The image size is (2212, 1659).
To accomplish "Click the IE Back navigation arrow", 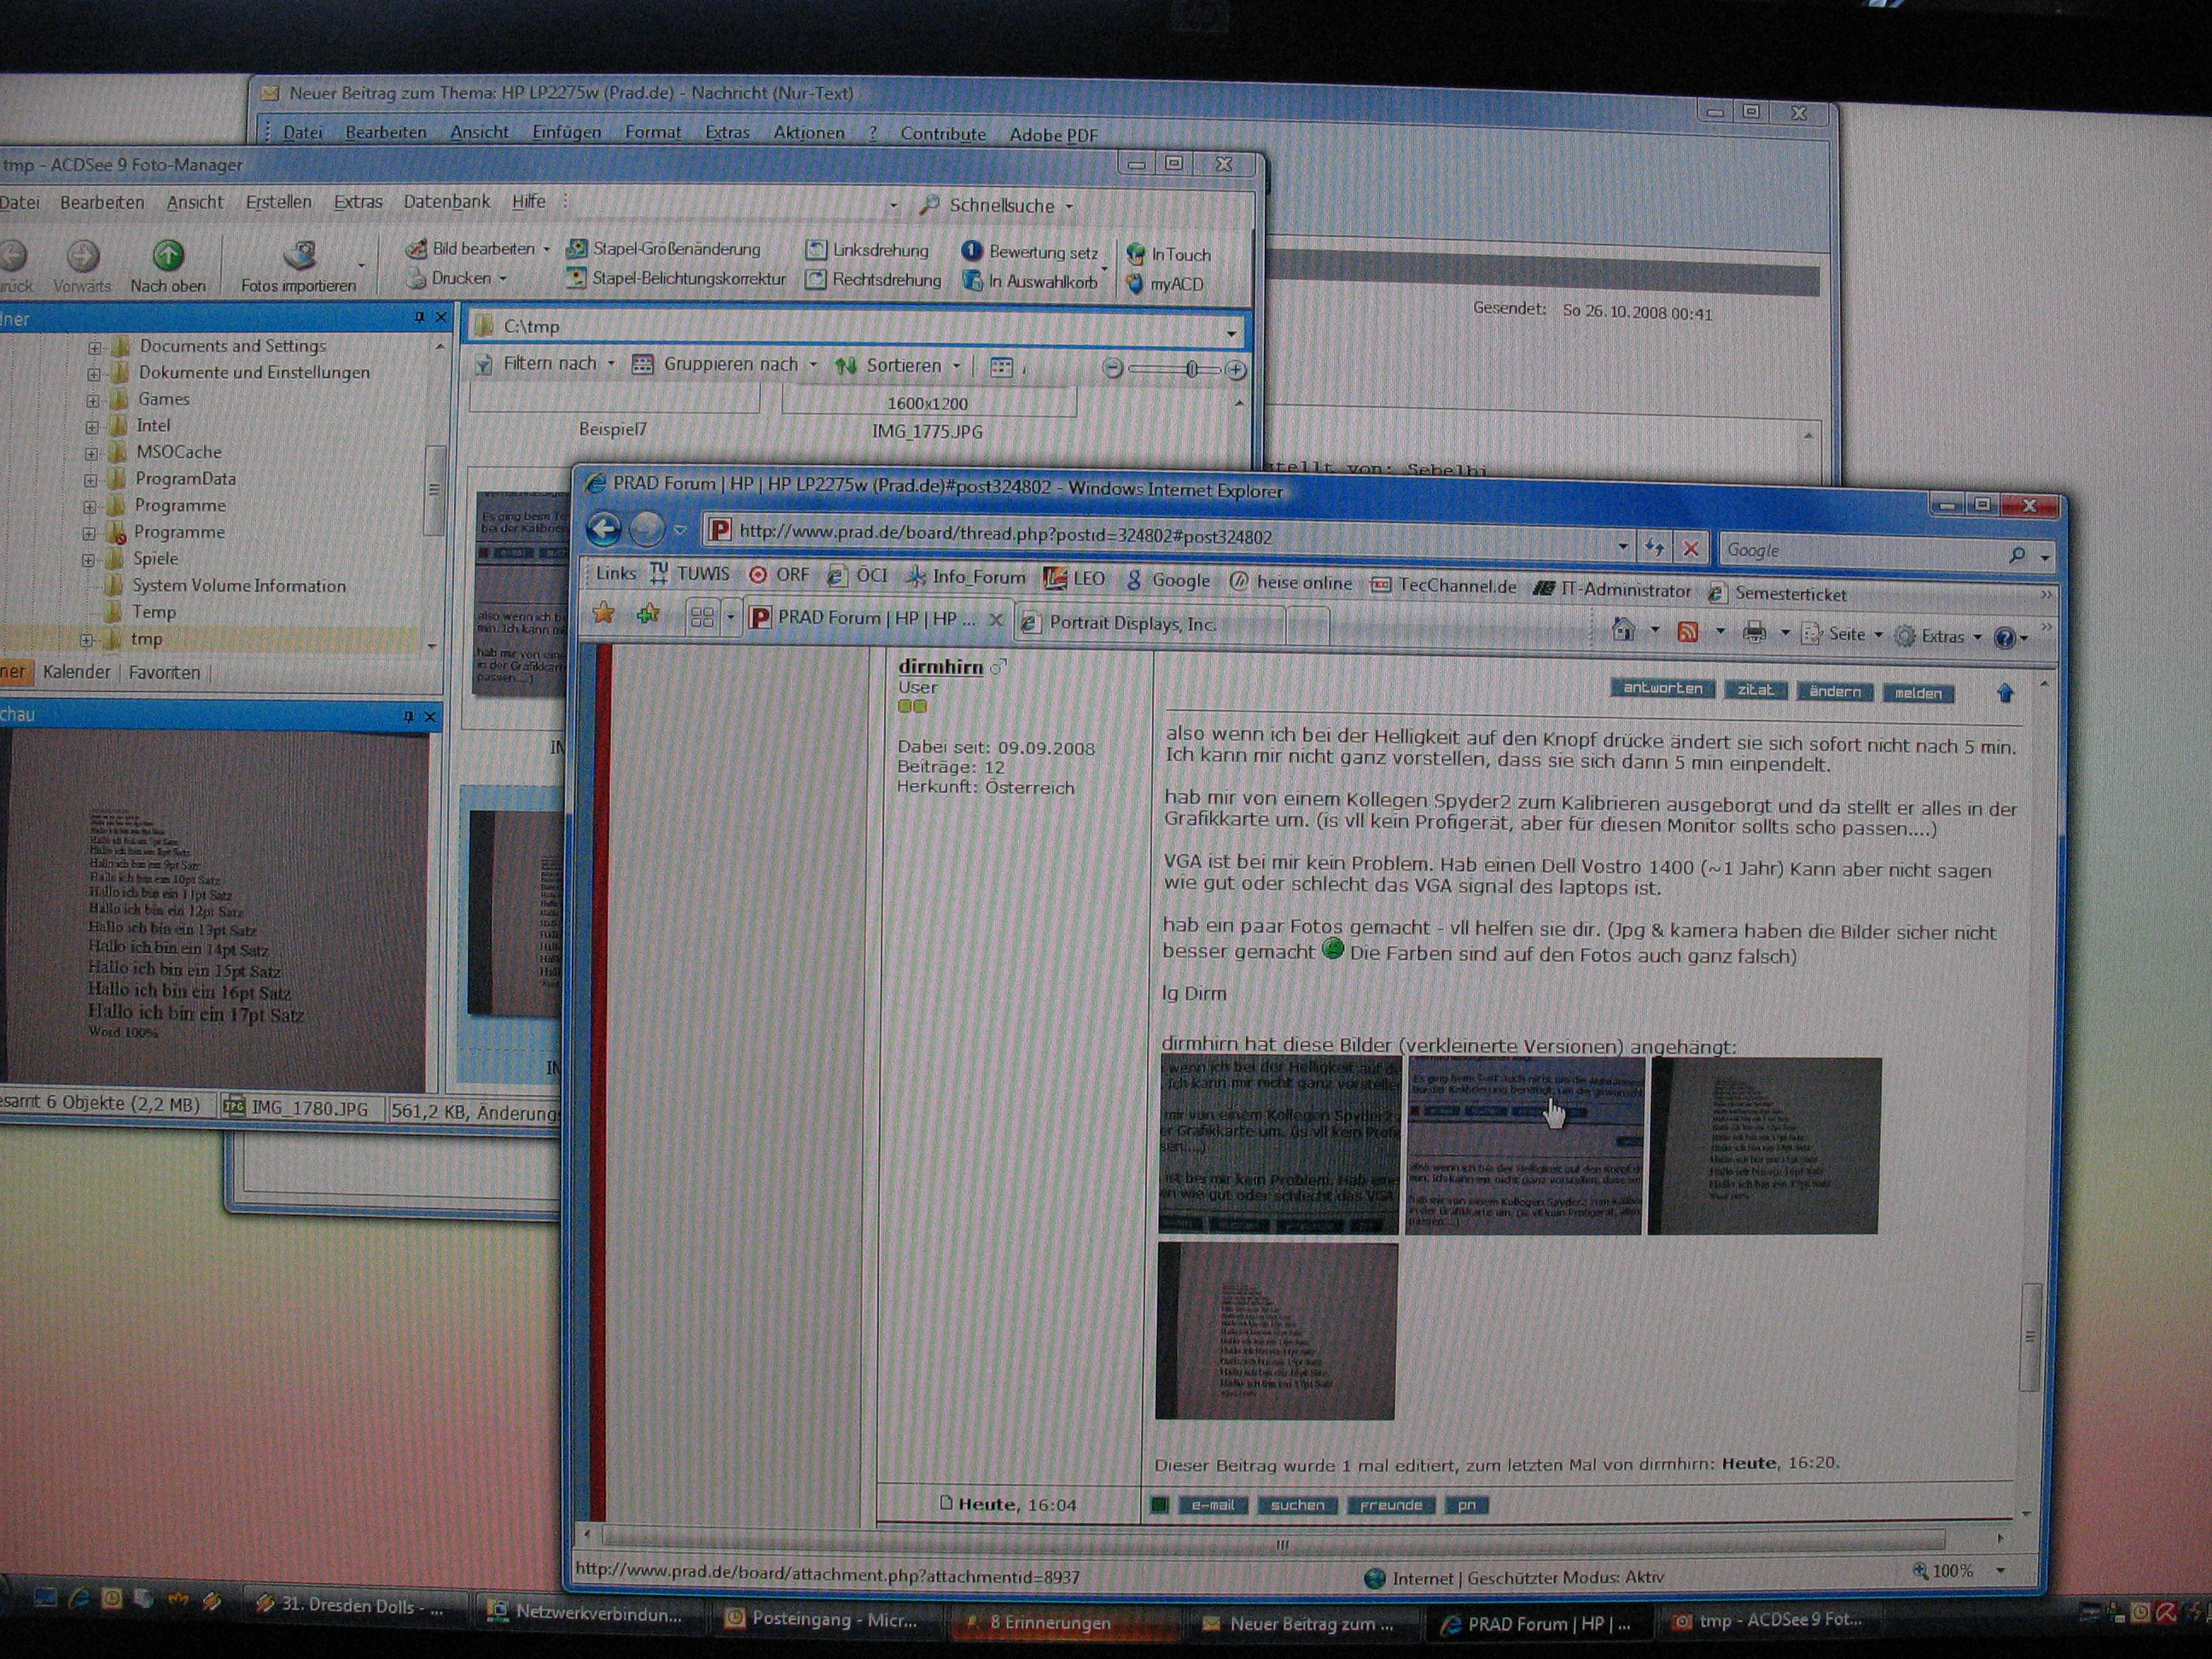I will coord(604,528).
